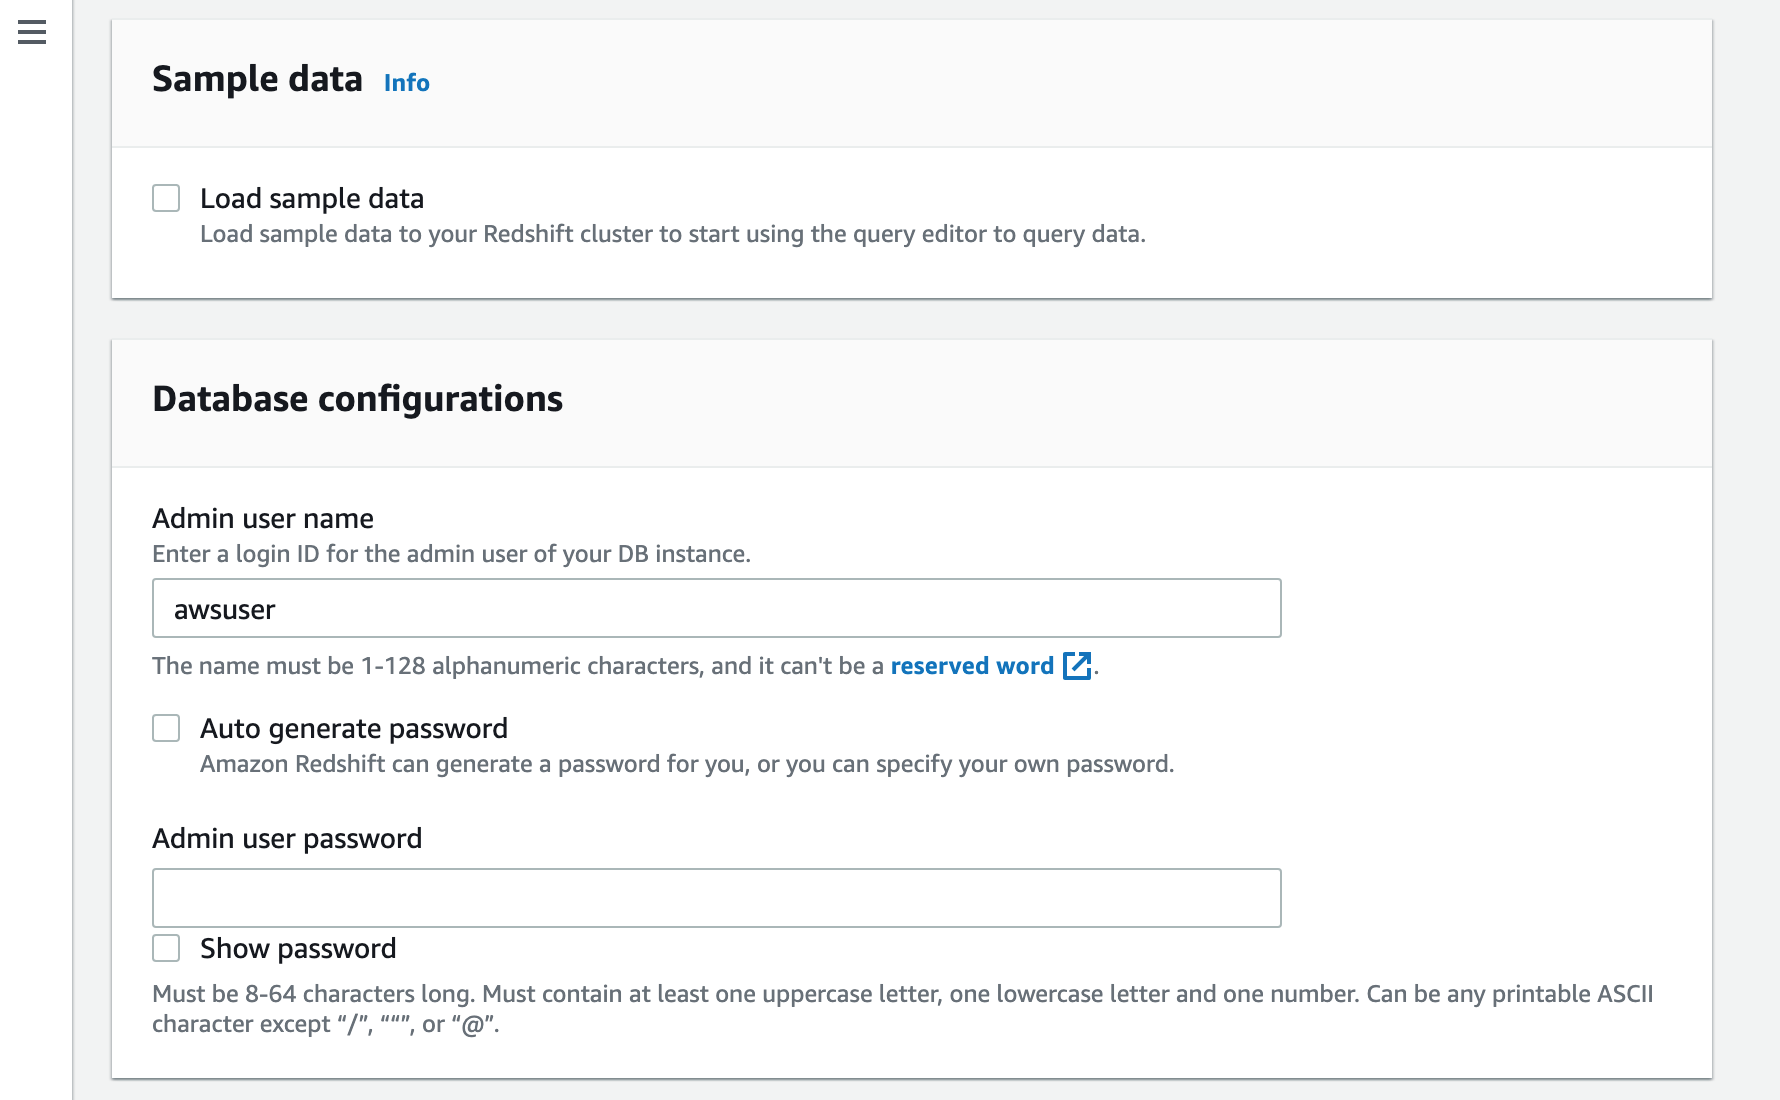Uncheck Load sample data for the Redshift cluster

tap(166, 198)
